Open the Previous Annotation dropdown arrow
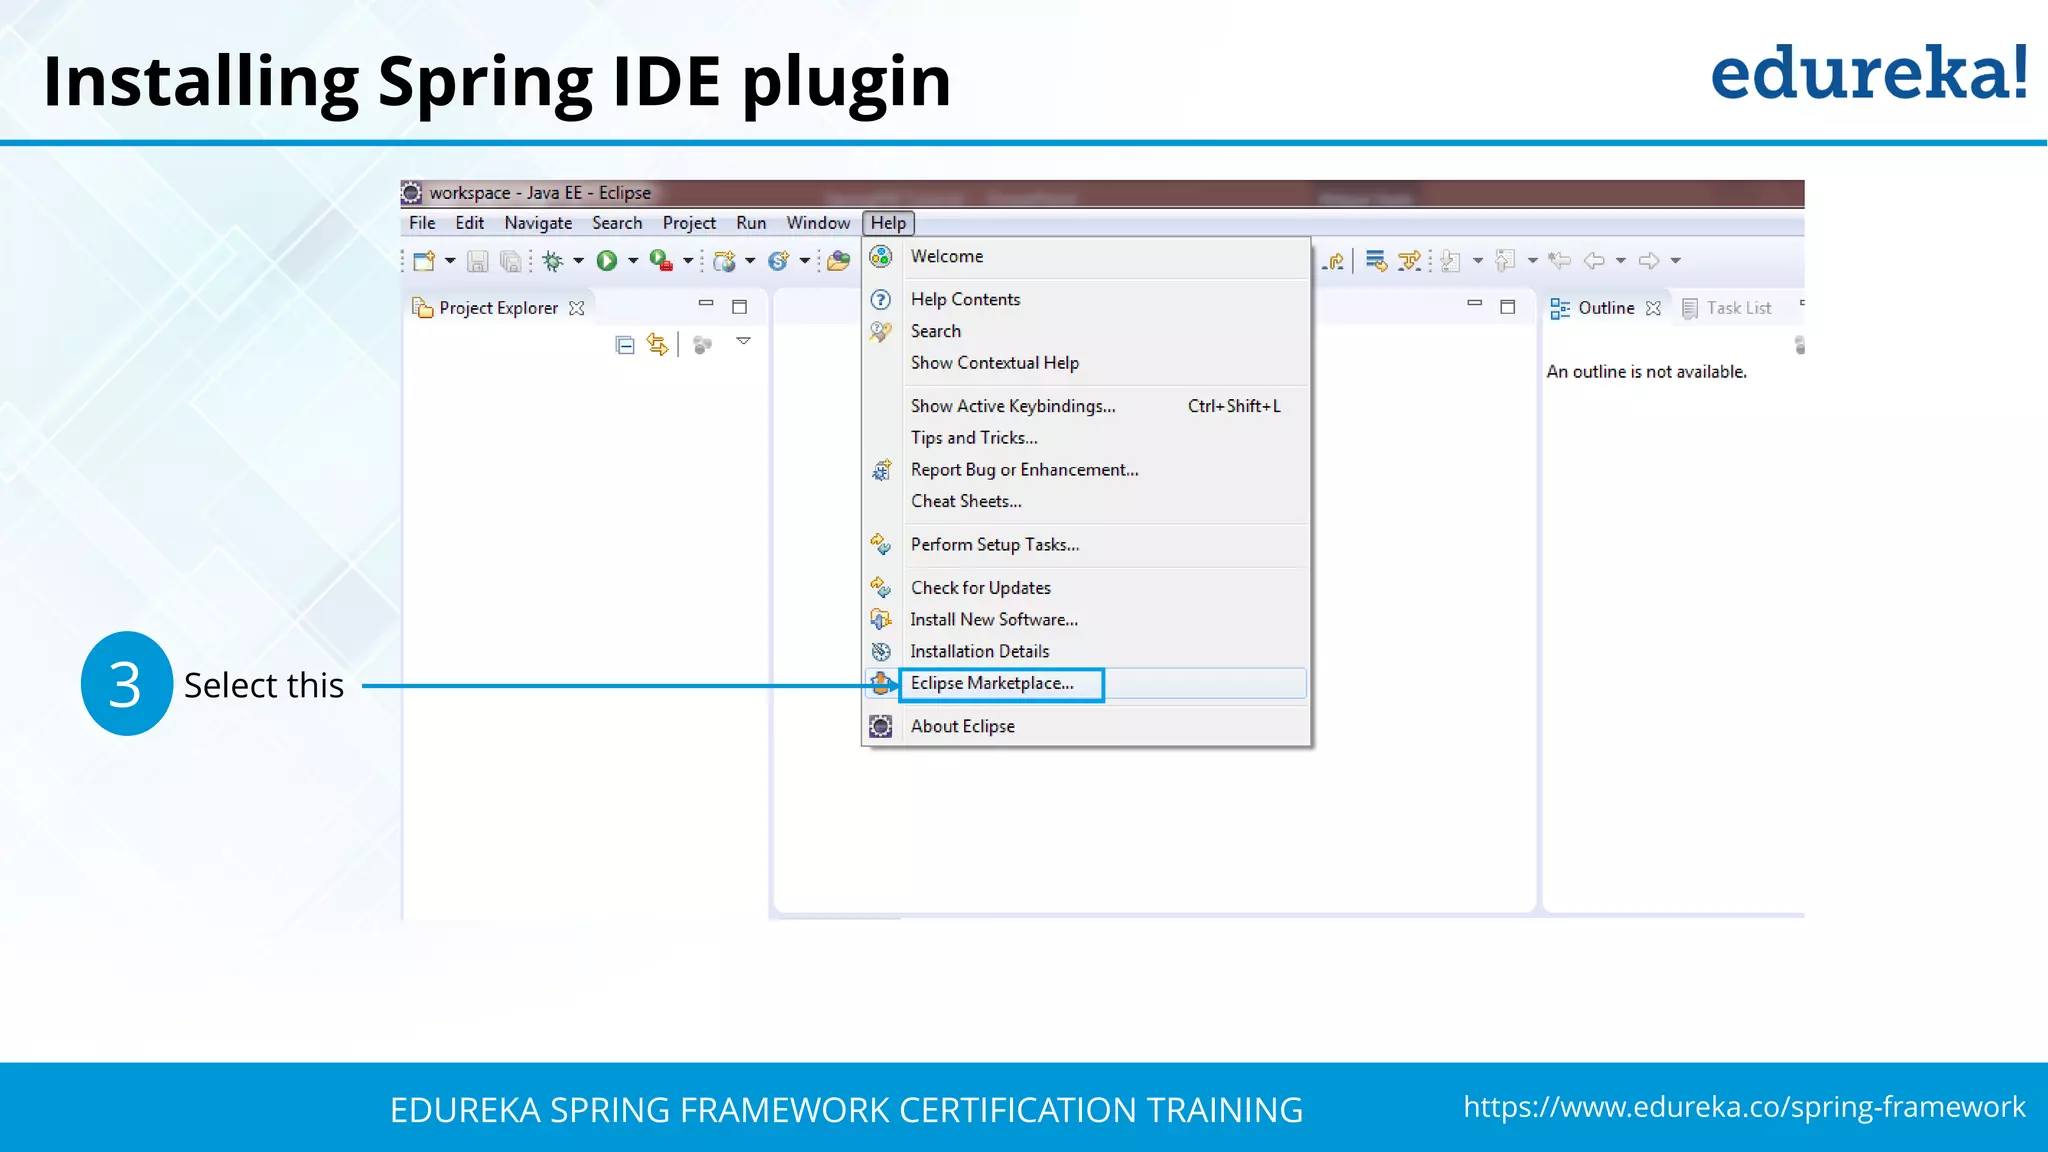This screenshot has height=1152, width=2048. pos(1532,261)
